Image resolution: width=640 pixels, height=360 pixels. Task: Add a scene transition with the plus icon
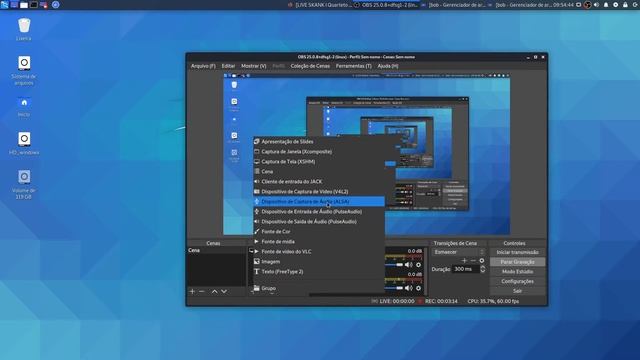click(464, 260)
